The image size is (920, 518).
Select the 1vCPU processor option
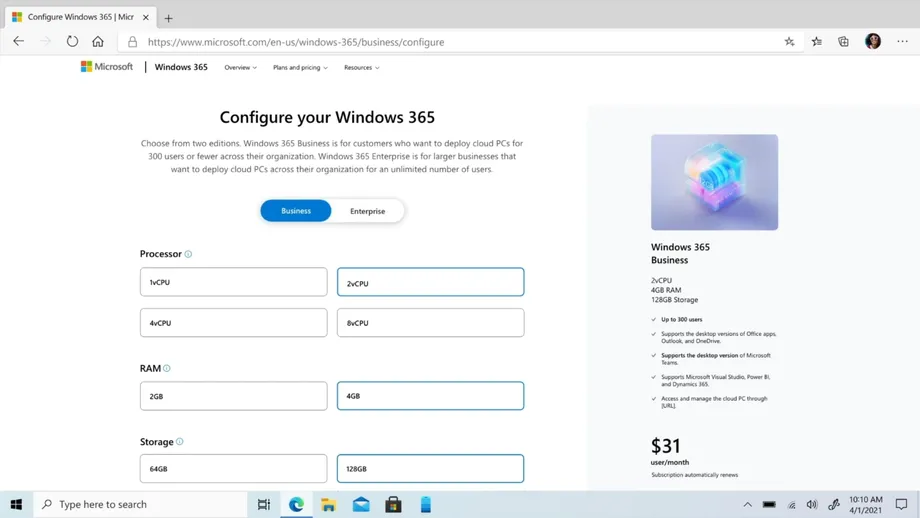click(234, 282)
